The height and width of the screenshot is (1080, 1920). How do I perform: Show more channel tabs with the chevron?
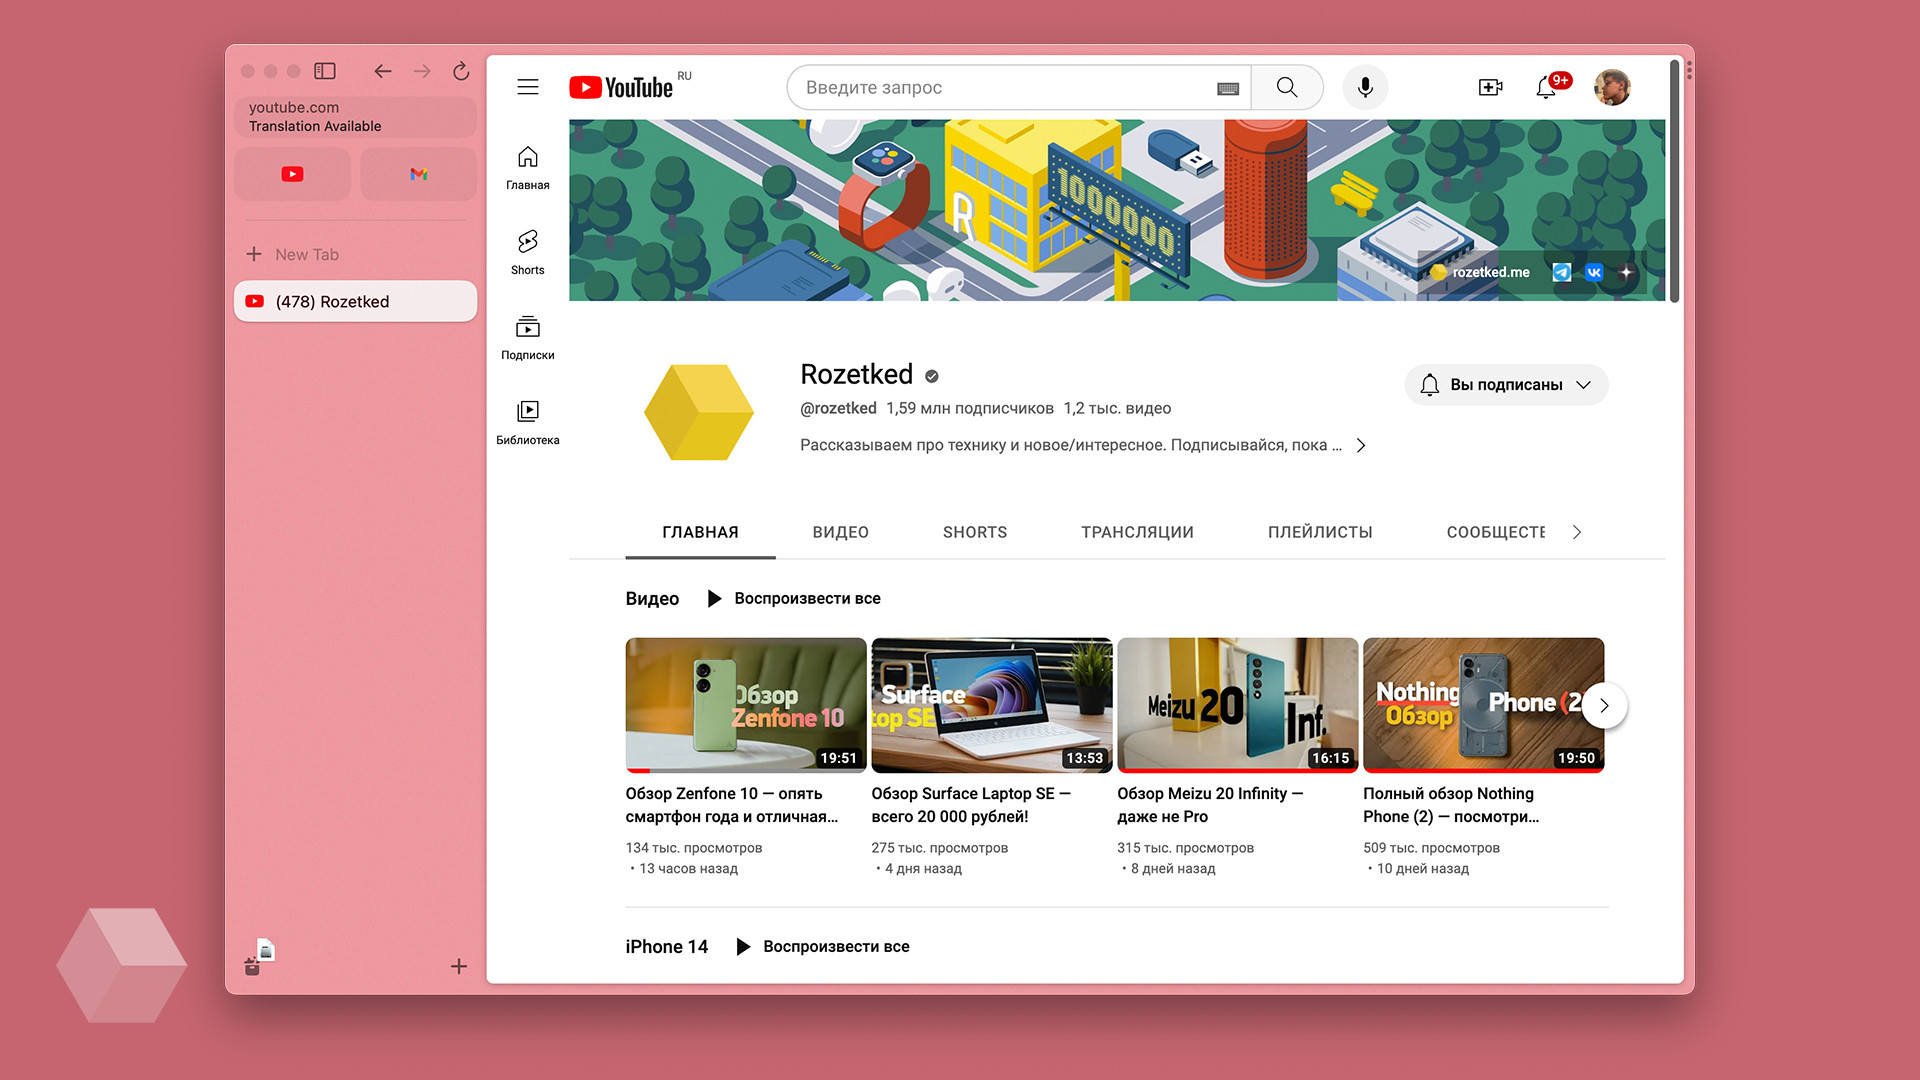1577,532
